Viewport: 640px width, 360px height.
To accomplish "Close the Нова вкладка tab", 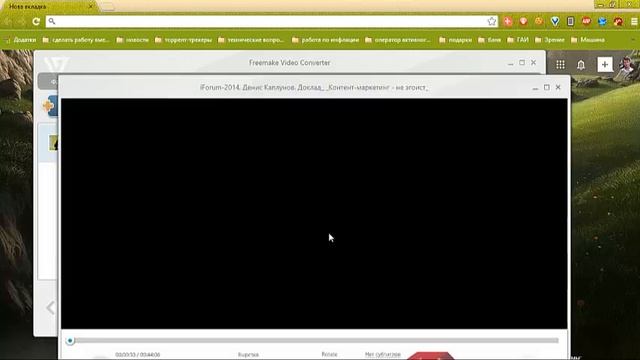I will tap(91, 7).
